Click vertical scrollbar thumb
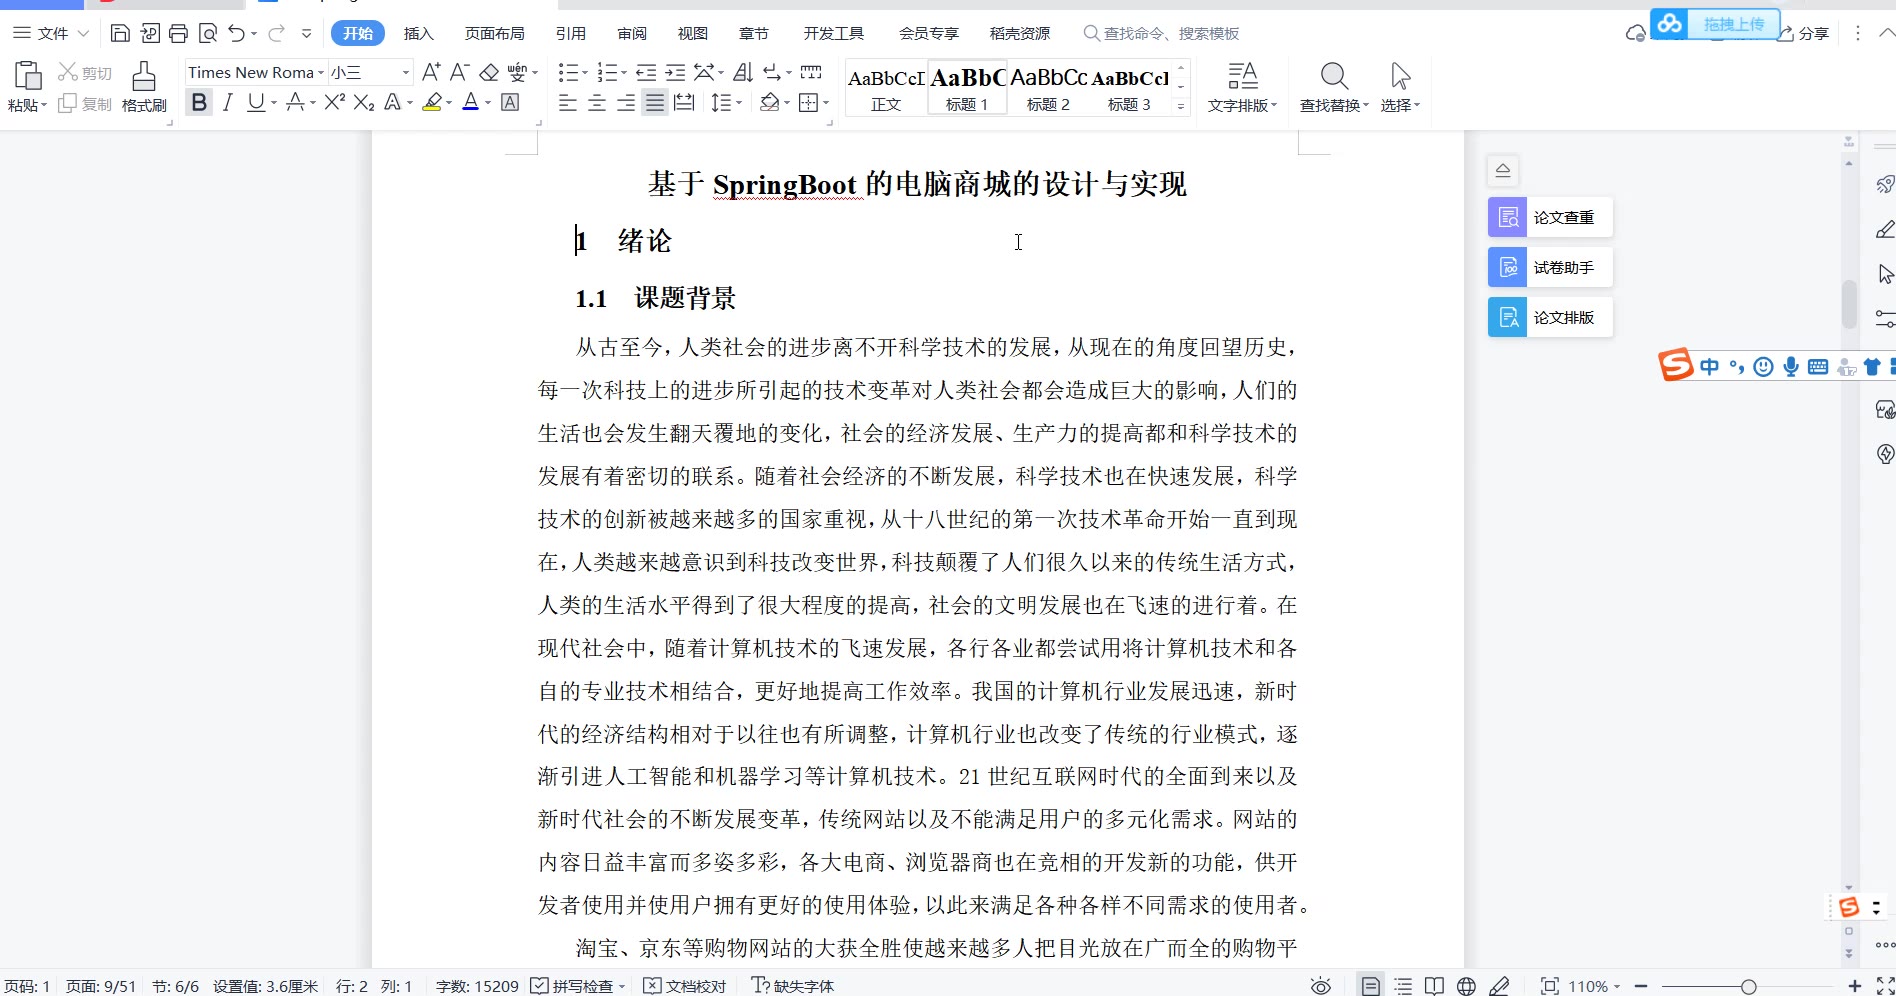The image size is (1896, 996). 1849,304
